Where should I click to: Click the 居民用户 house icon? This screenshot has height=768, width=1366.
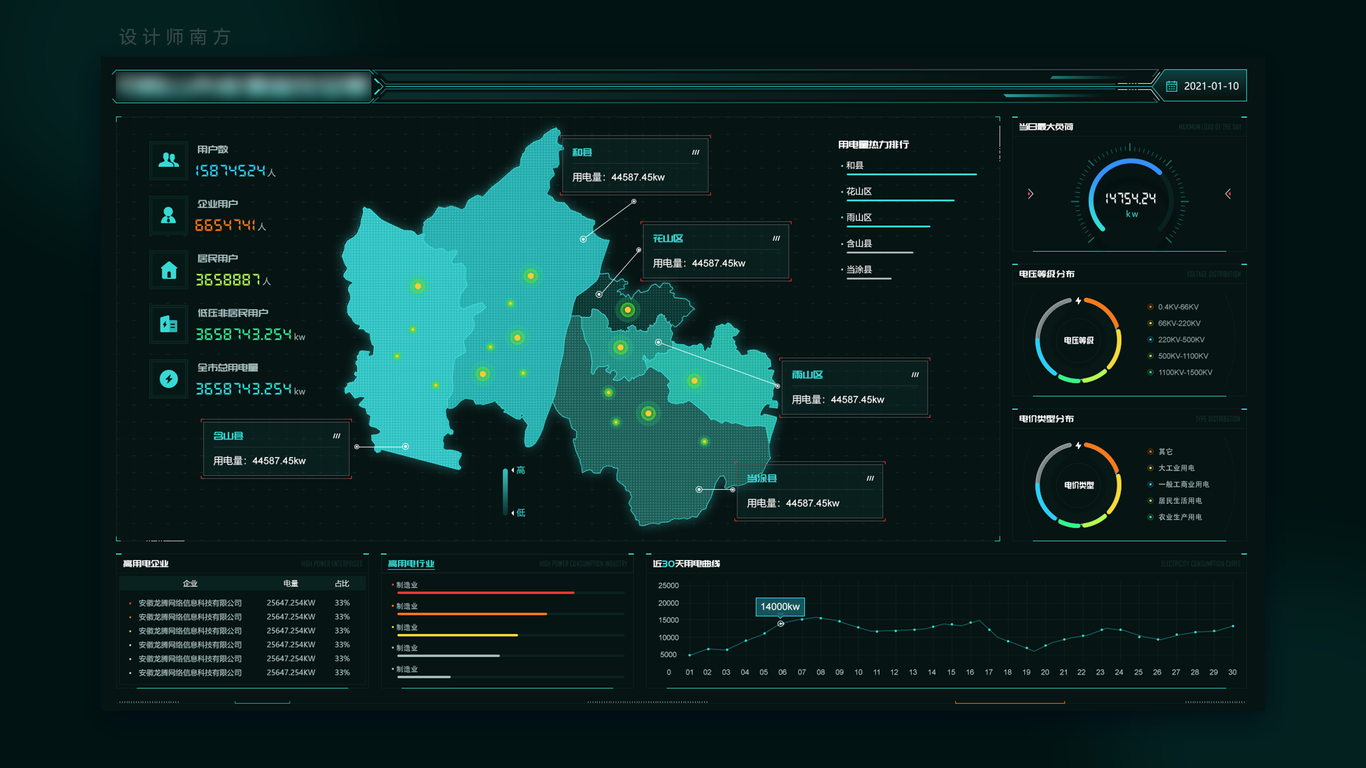[169, 270]
